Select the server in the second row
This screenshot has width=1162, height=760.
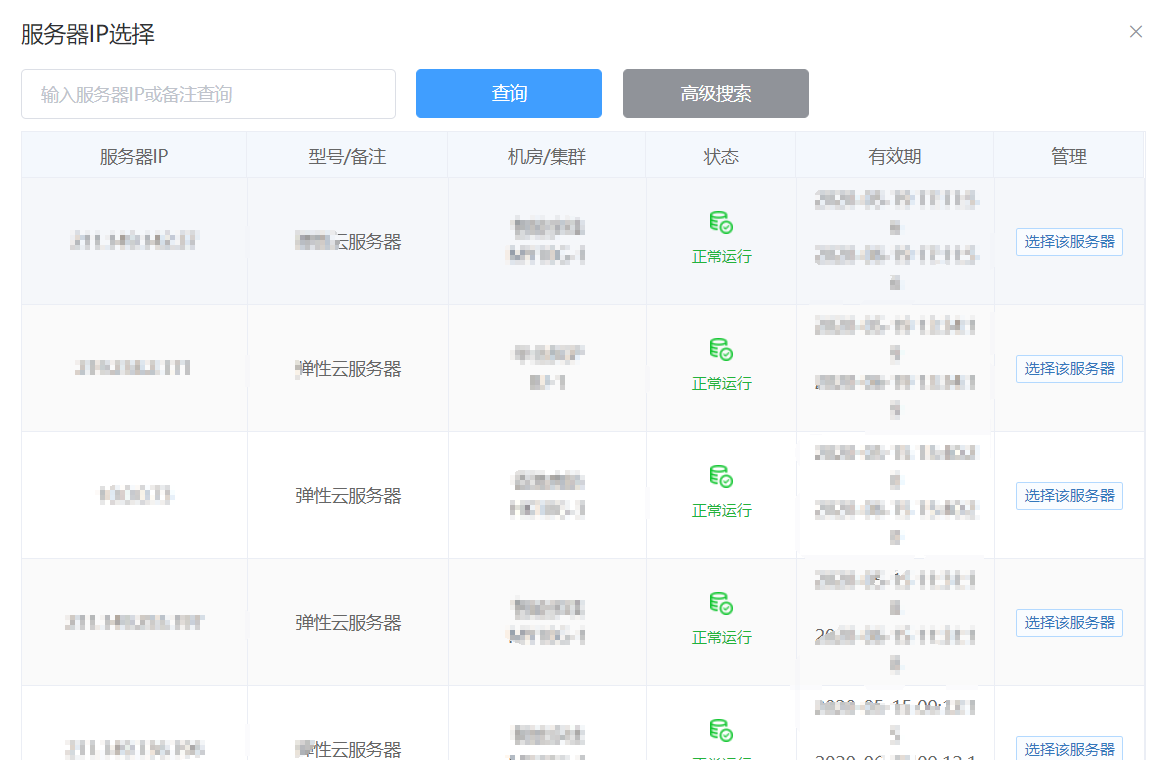[1069, 369]
